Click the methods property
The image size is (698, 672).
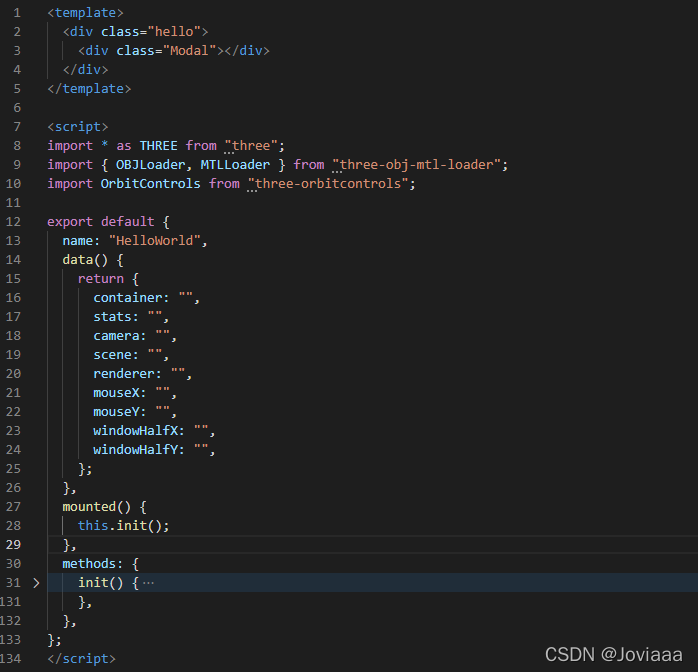pos(89,564)
